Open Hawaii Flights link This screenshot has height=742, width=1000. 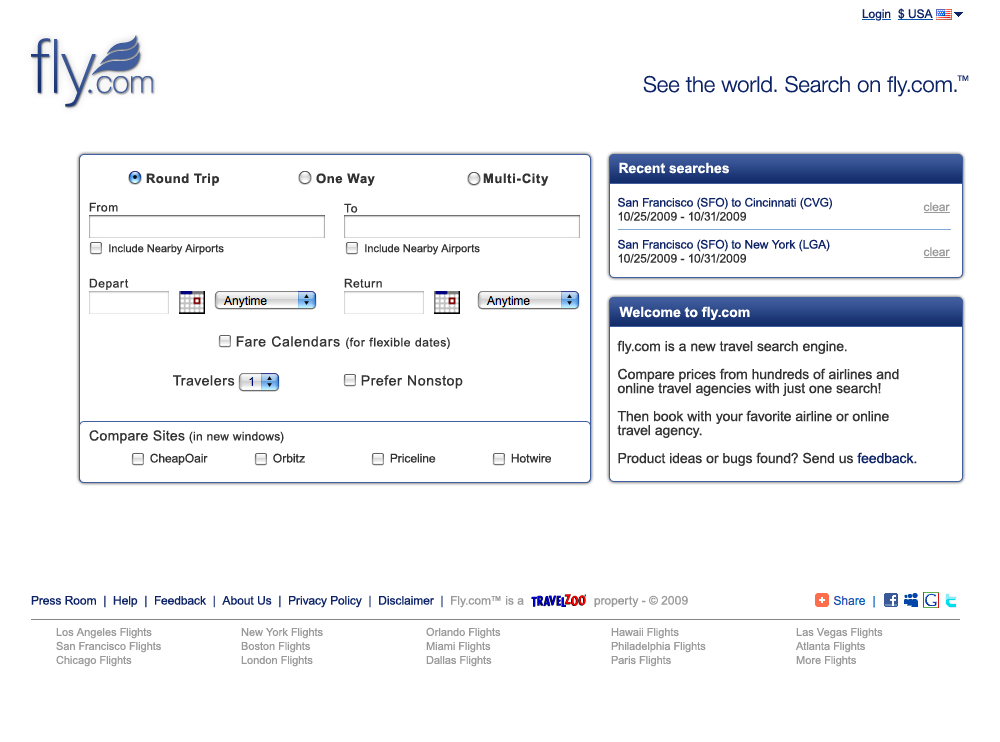click(645, 632)
